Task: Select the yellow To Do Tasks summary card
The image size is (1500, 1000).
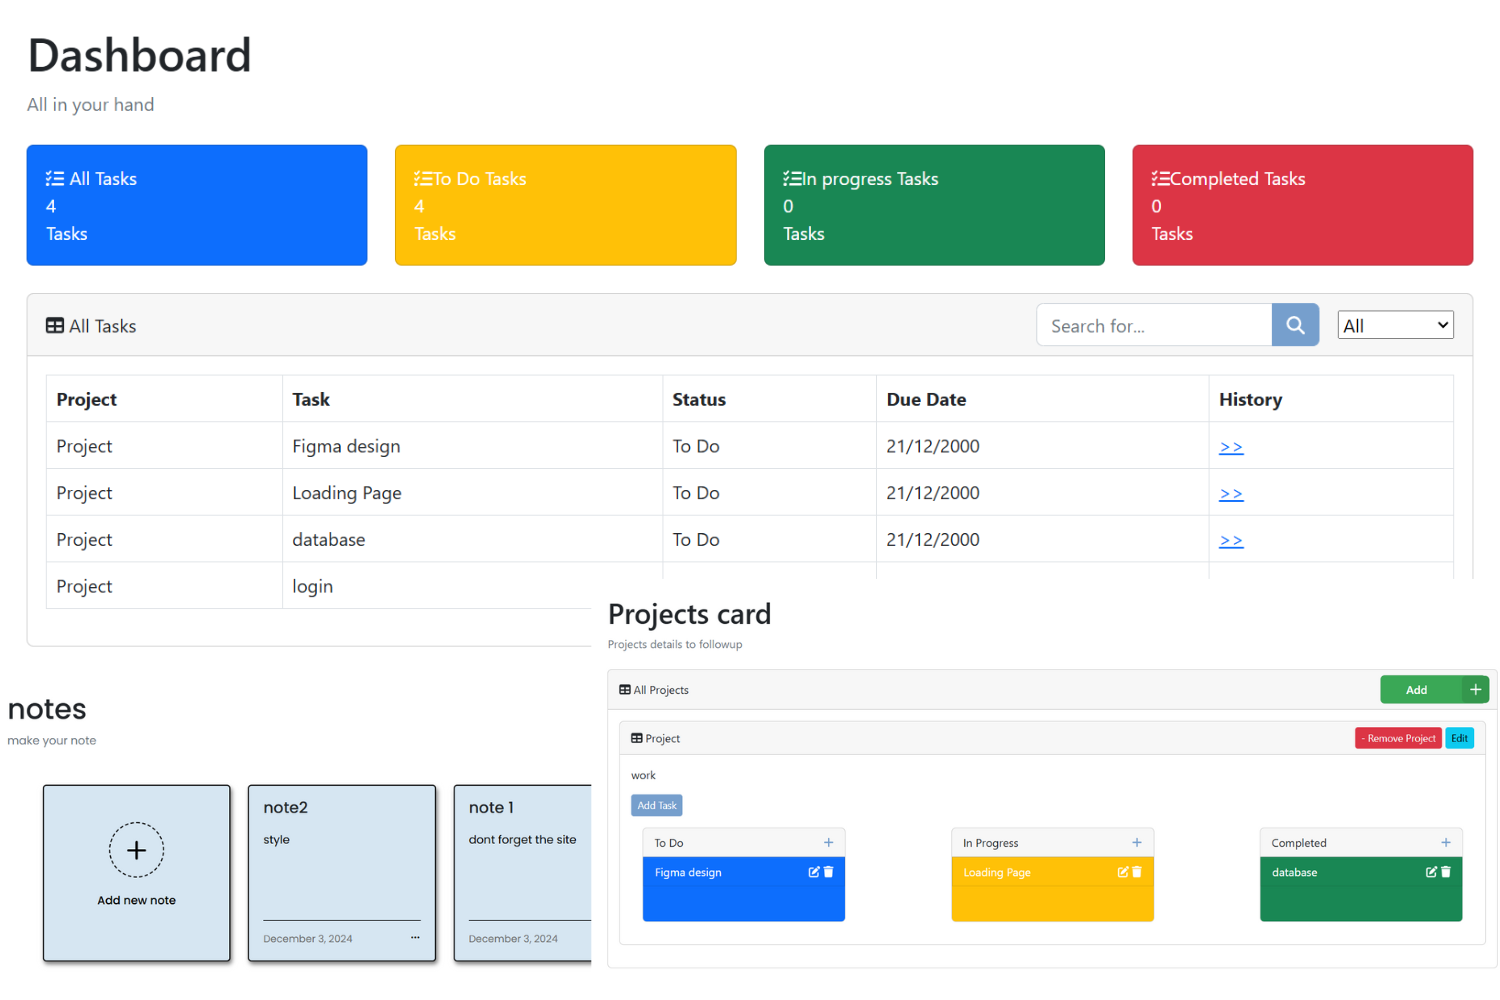Action: pyautogui.click(x=565, y=204)
